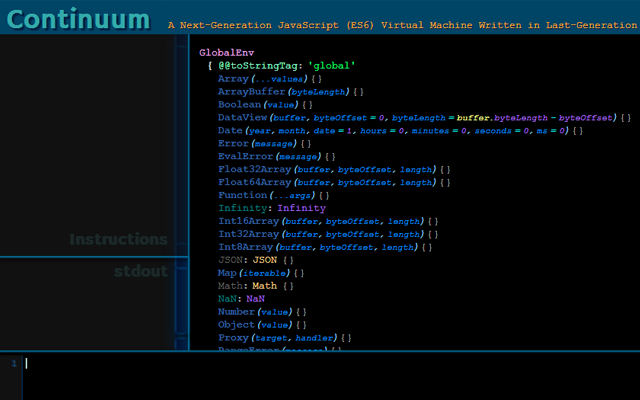The height and width of the screenshot is (400, 640).
Task: Click the Infinity property value
Action: [x=301, y=208]
